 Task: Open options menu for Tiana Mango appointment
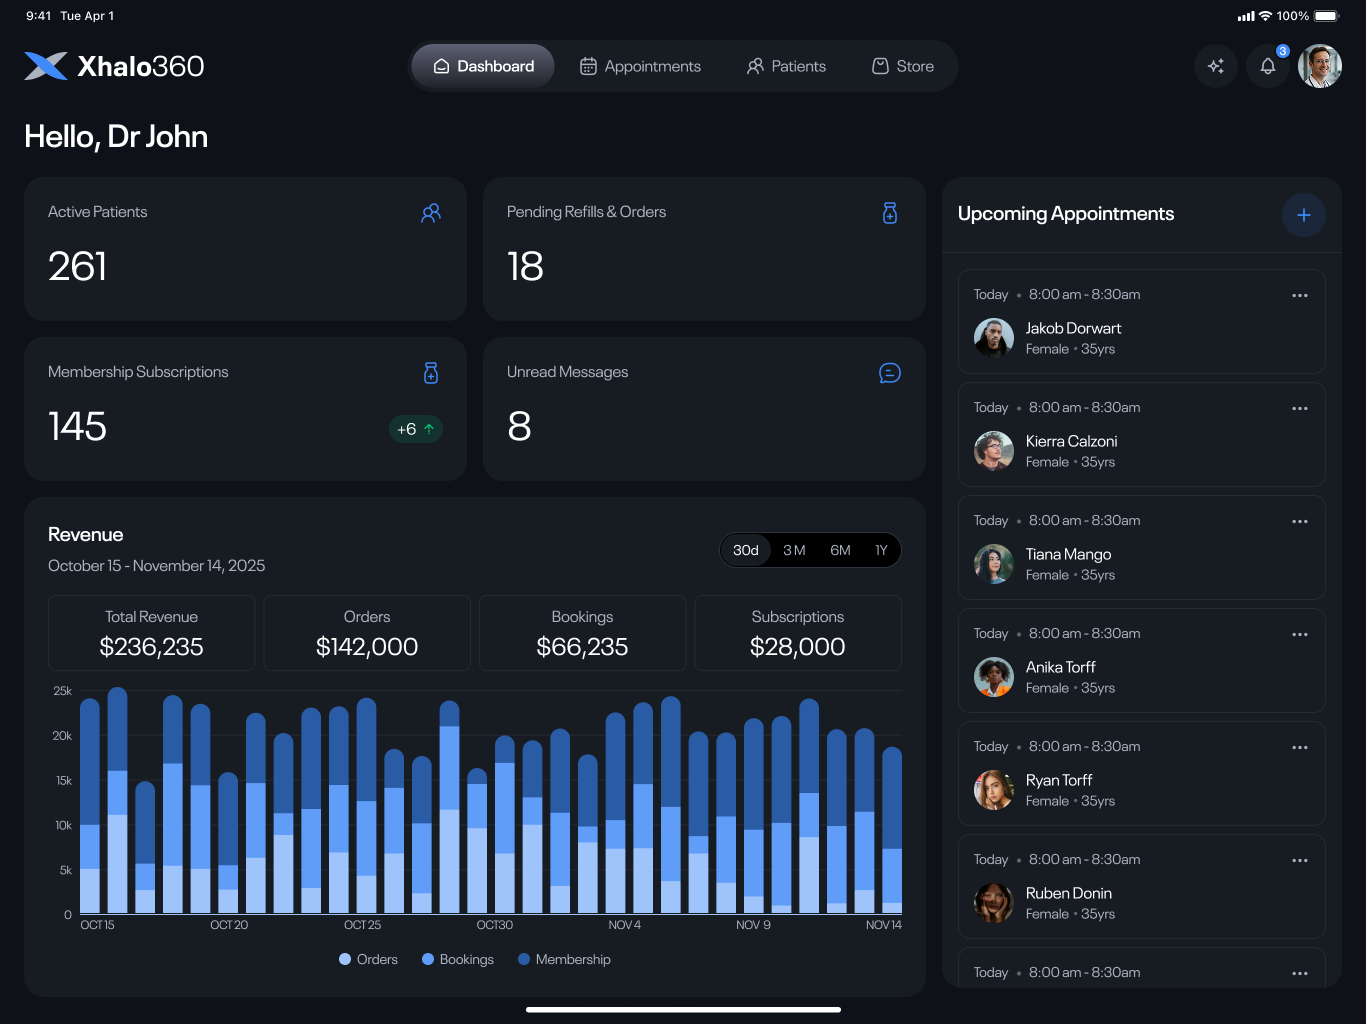click(x=1299, y=521)
